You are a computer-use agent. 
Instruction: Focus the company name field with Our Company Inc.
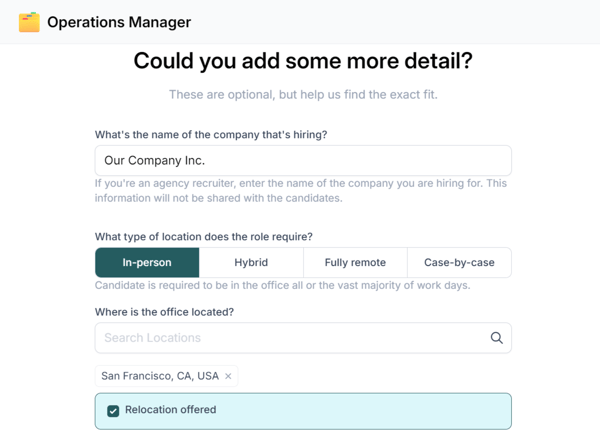[x=303, y=160]
